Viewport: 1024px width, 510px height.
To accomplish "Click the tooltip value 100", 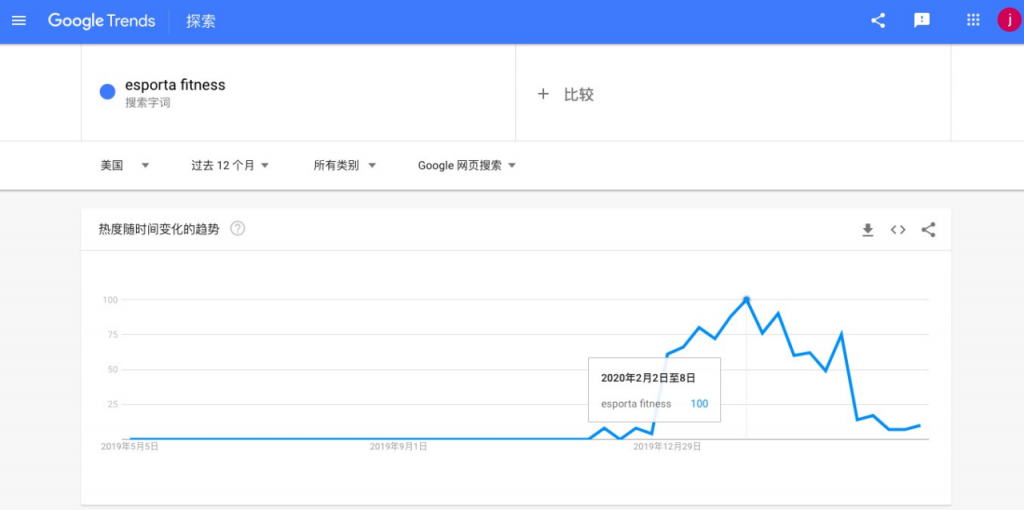I will tap(699, 404).
